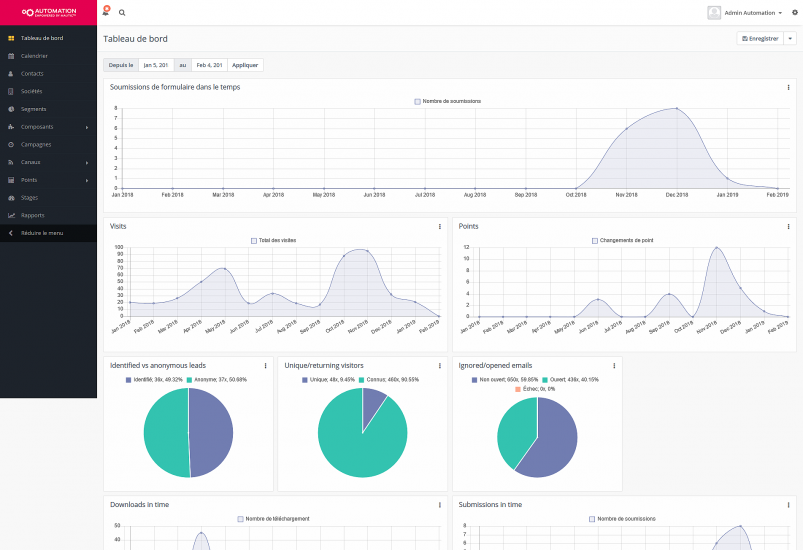Toggle Ouvert legend entry in emails pie

tap(570, 379)
